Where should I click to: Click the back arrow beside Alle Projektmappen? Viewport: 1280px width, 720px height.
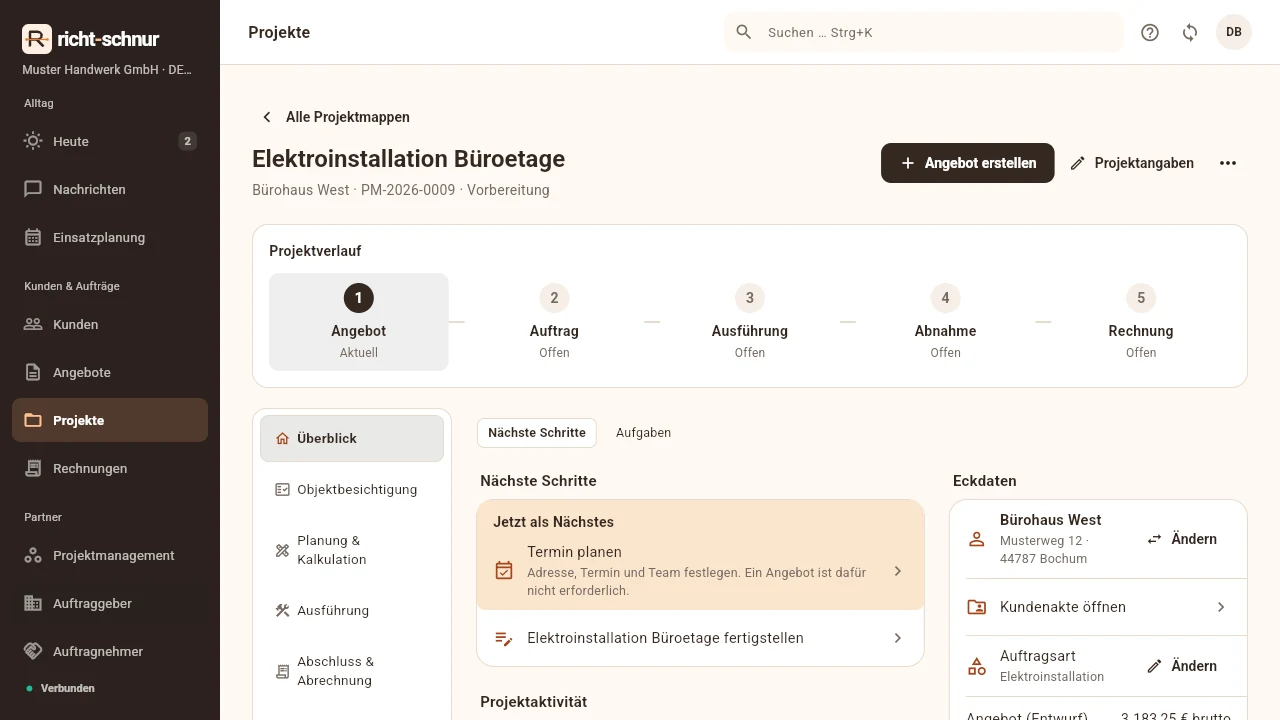point(267,117)
